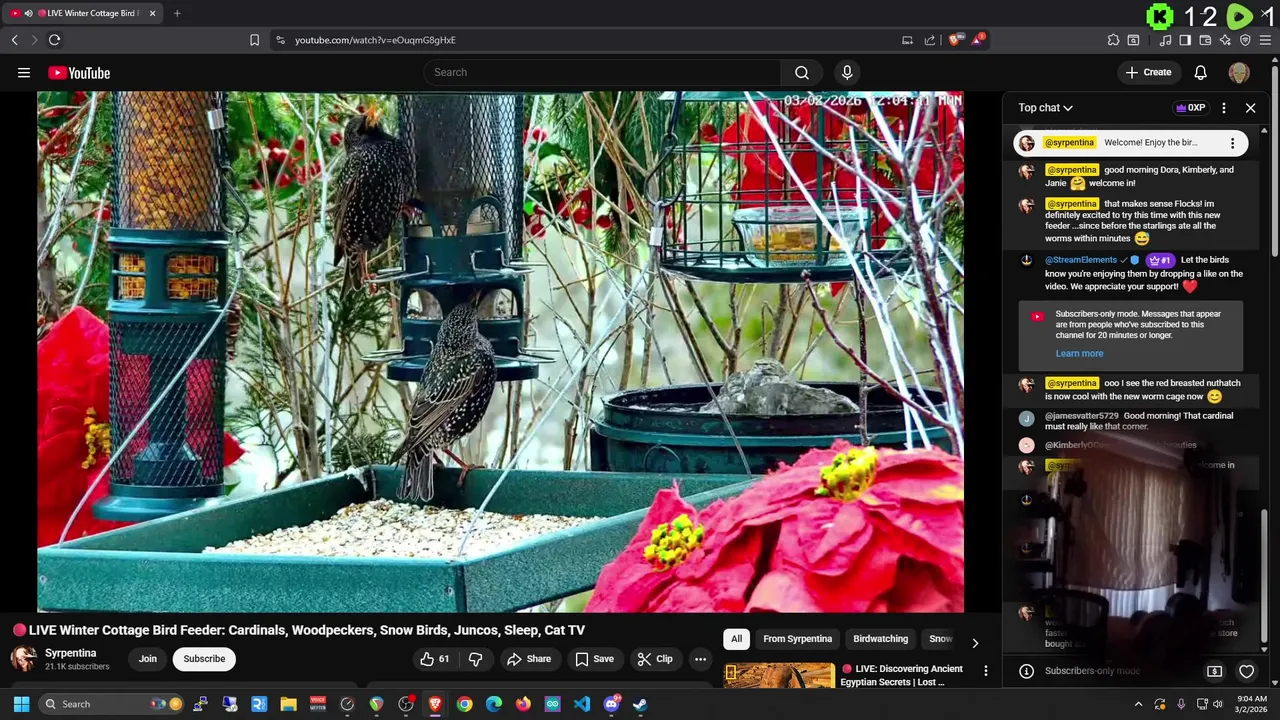Subscribe to the Syrpentina channel
The height and width of the screenshot is (720, 1280).
204,659
